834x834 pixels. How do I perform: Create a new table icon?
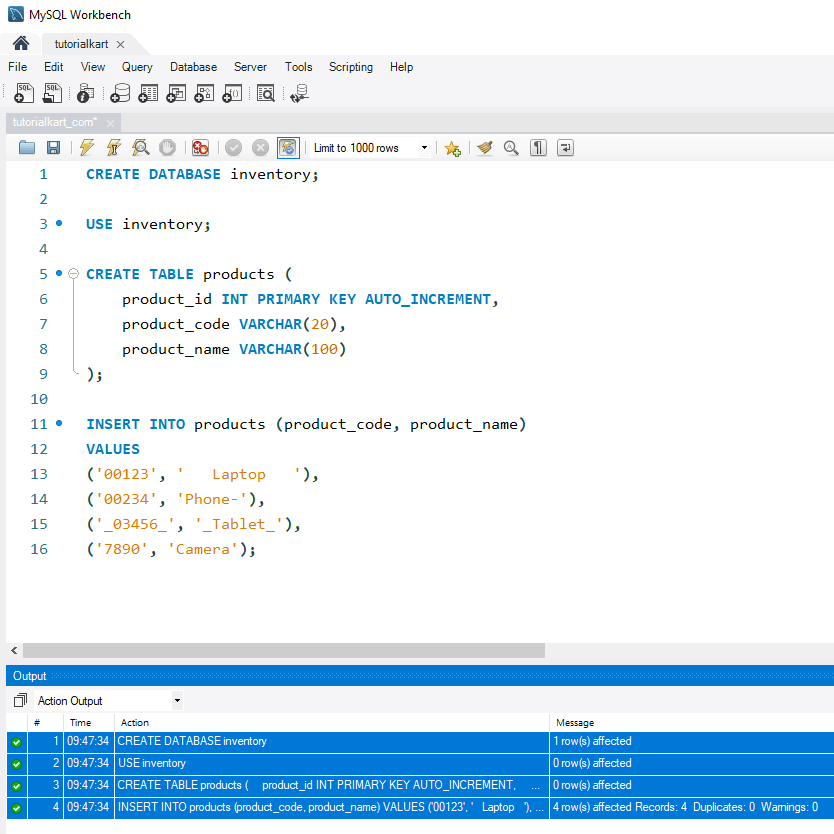pos(148,93)
